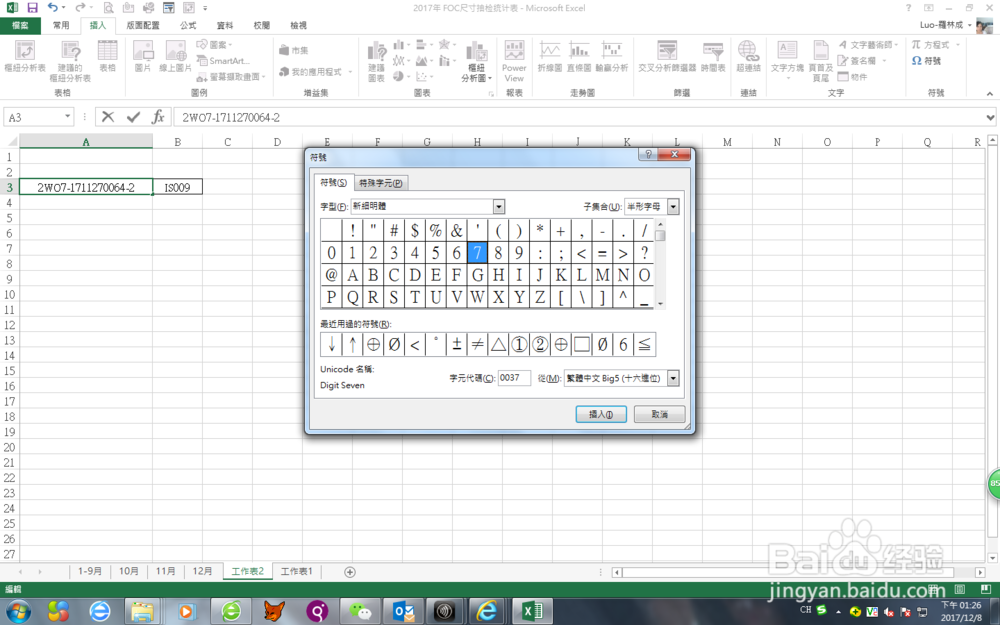Click the row 10 header
Image resolution: width=1000 pixels, height=625 pixels.
point(10,295)
